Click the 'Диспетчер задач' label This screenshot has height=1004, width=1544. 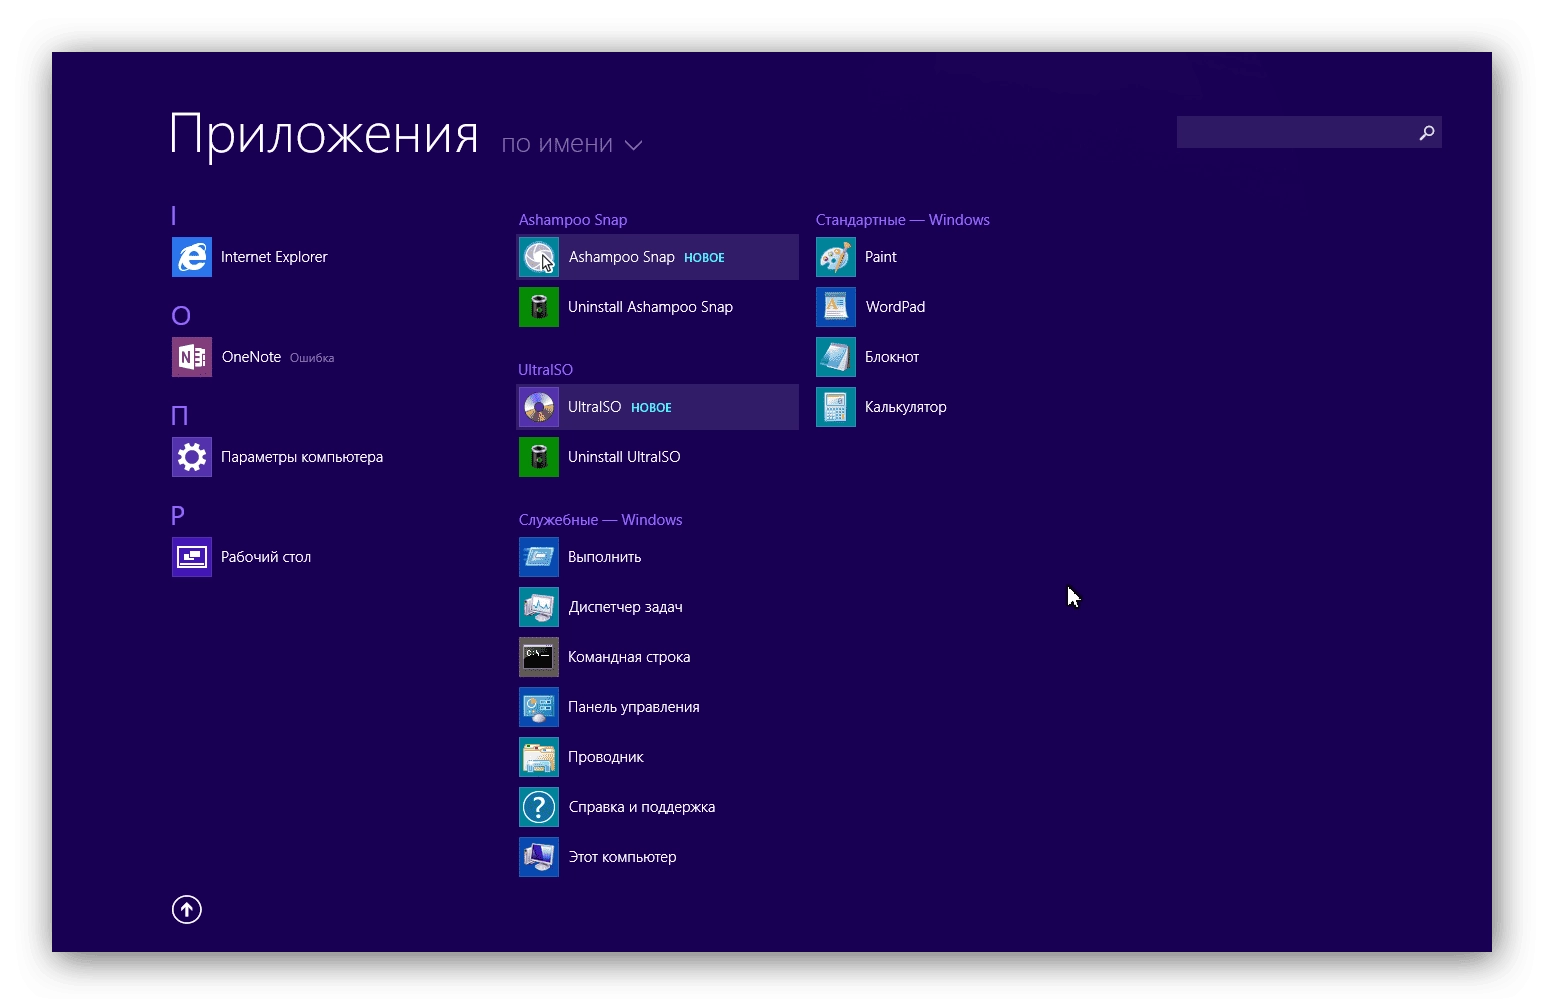tap(626, 607)
